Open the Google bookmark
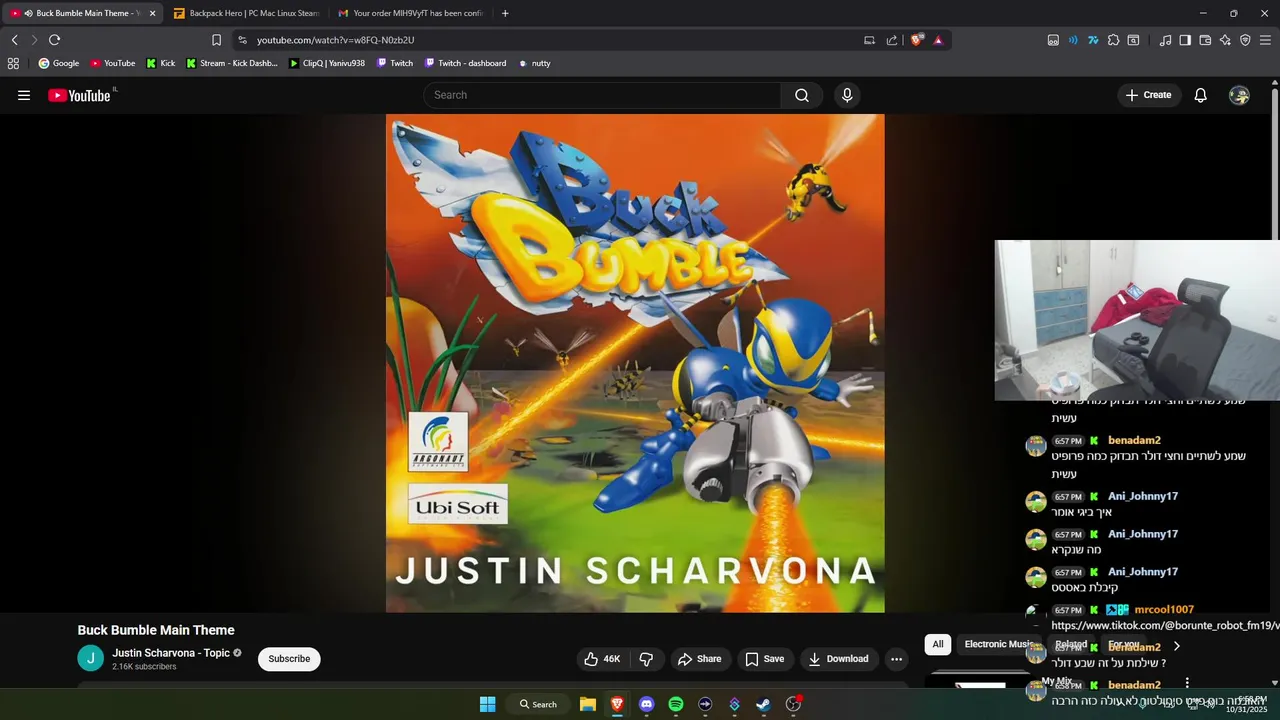Image resolution: width=1280 pixels, height=720 pixels. pyautogui.click(x=58, y=63)
